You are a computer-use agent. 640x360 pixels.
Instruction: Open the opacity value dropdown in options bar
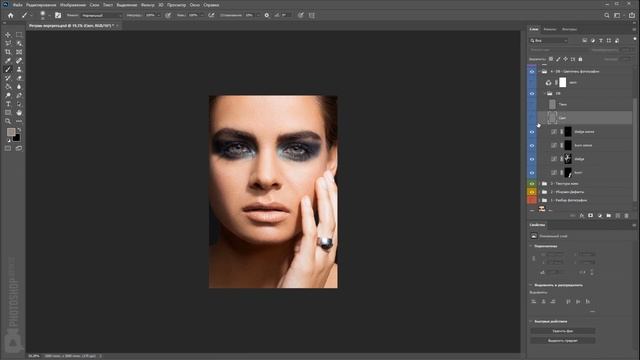(158, 16)
